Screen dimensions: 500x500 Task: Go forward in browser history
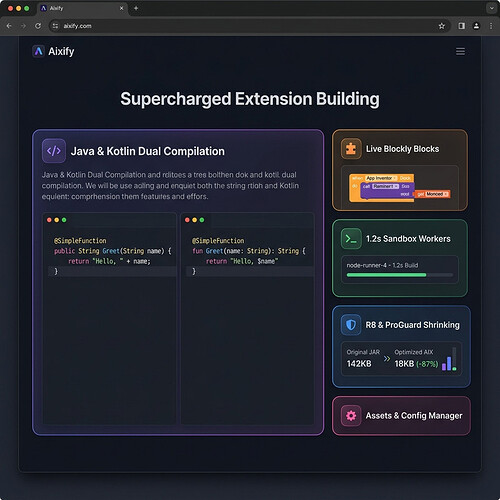click(x=23, y=26)
